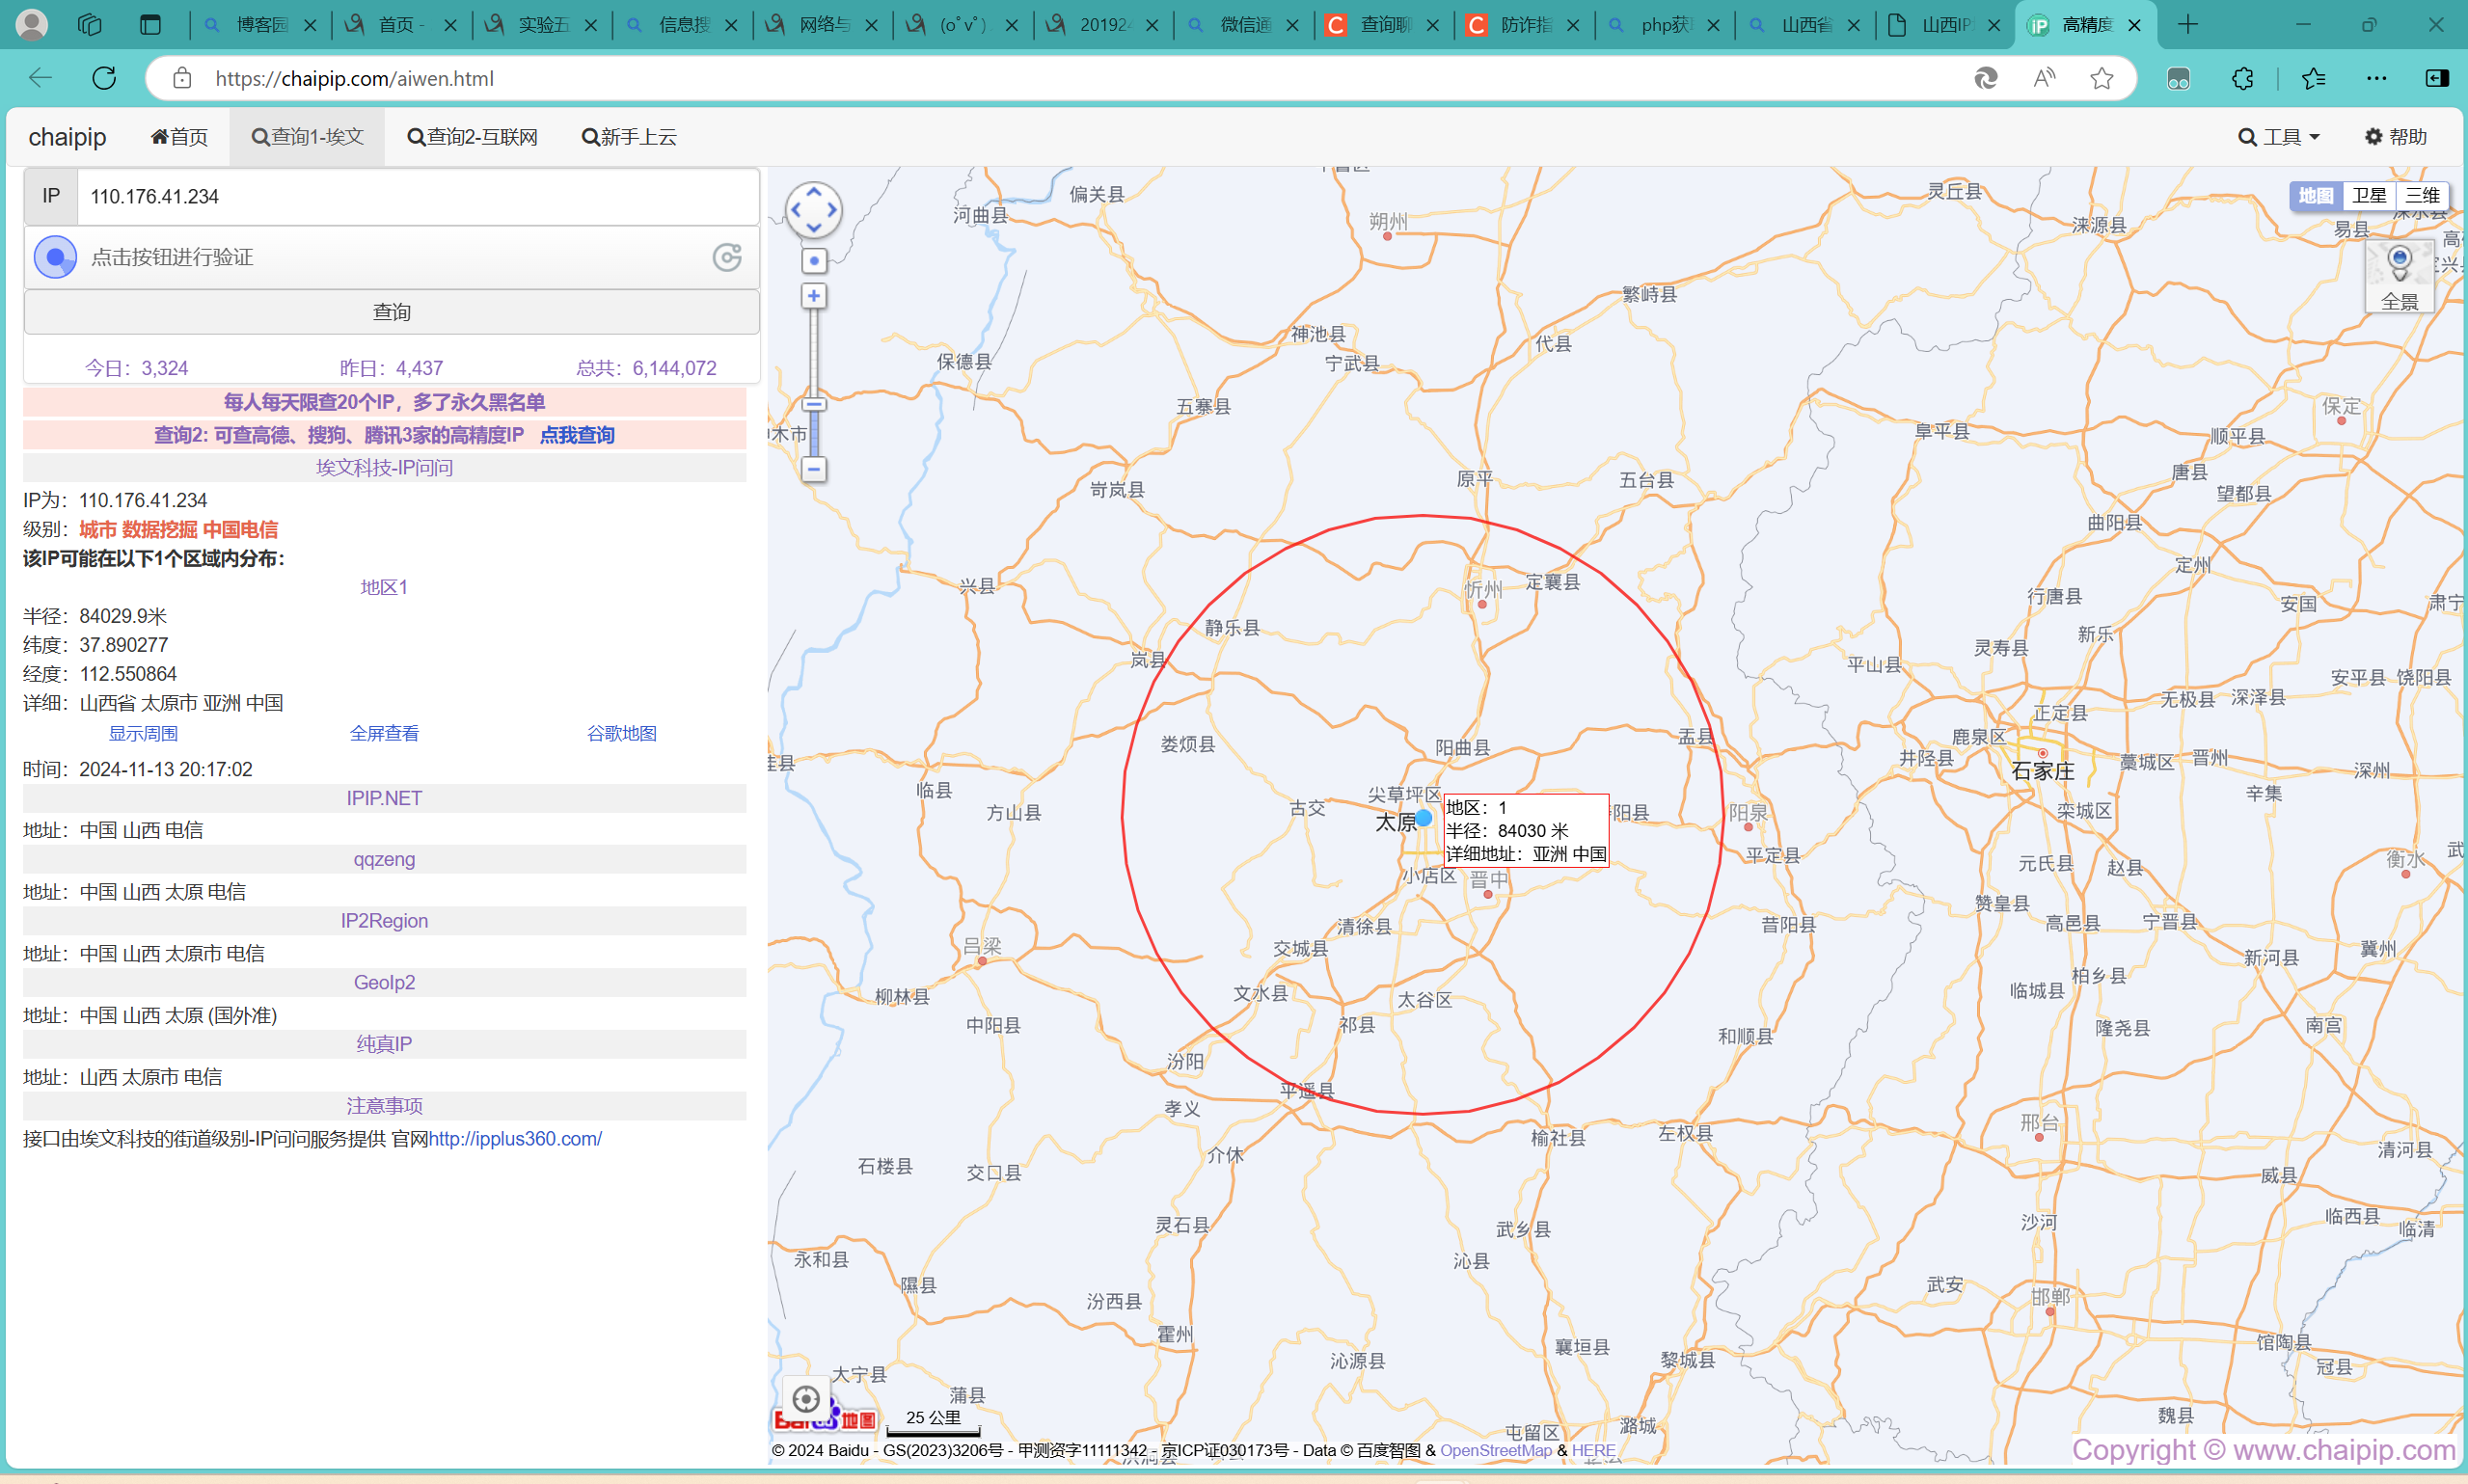Click the read aloud icon in address bar
2468x1484 pixels.
(2044, 78)
